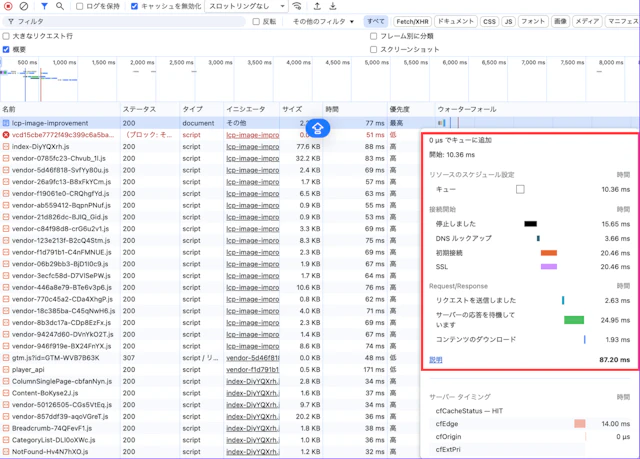
Task: Click purple SSL timing bar
Action: click(549, 267)
